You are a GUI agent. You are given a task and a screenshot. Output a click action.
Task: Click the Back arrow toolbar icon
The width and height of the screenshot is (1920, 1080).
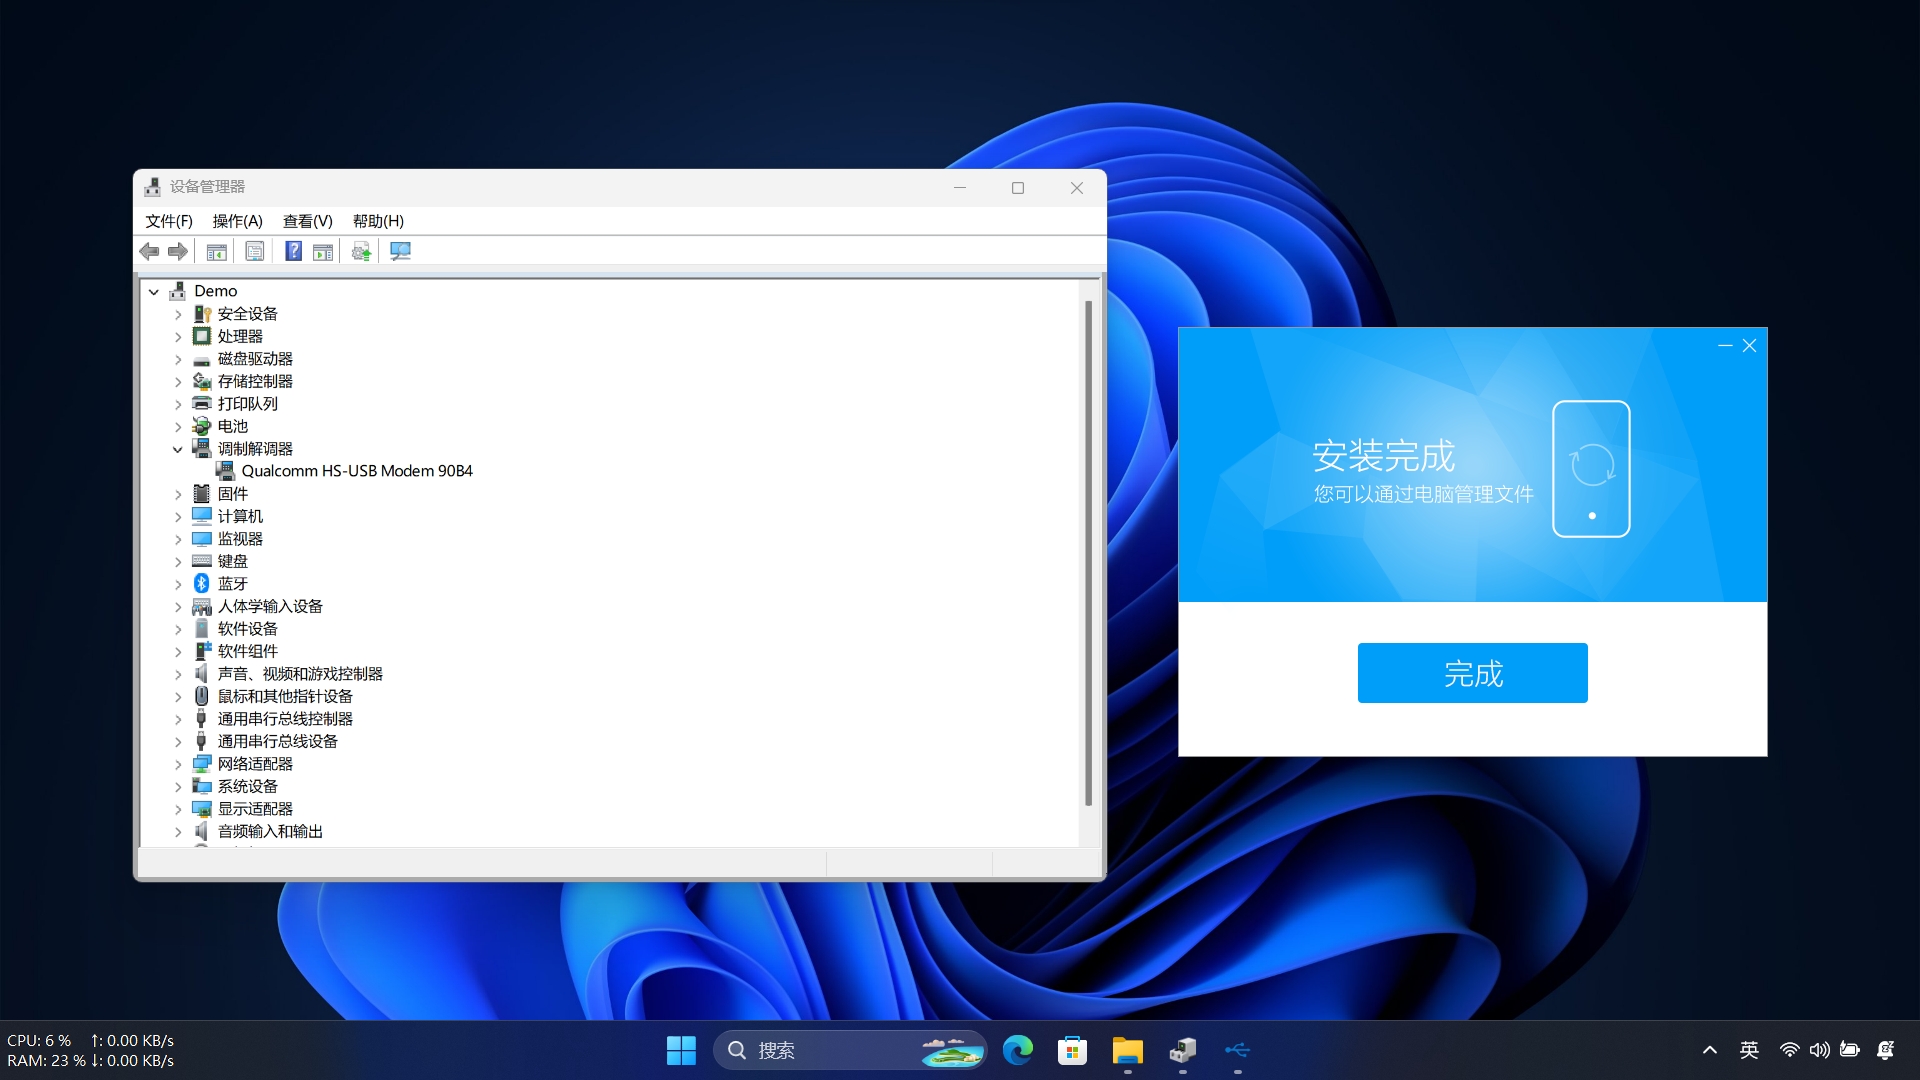(150, 252)
